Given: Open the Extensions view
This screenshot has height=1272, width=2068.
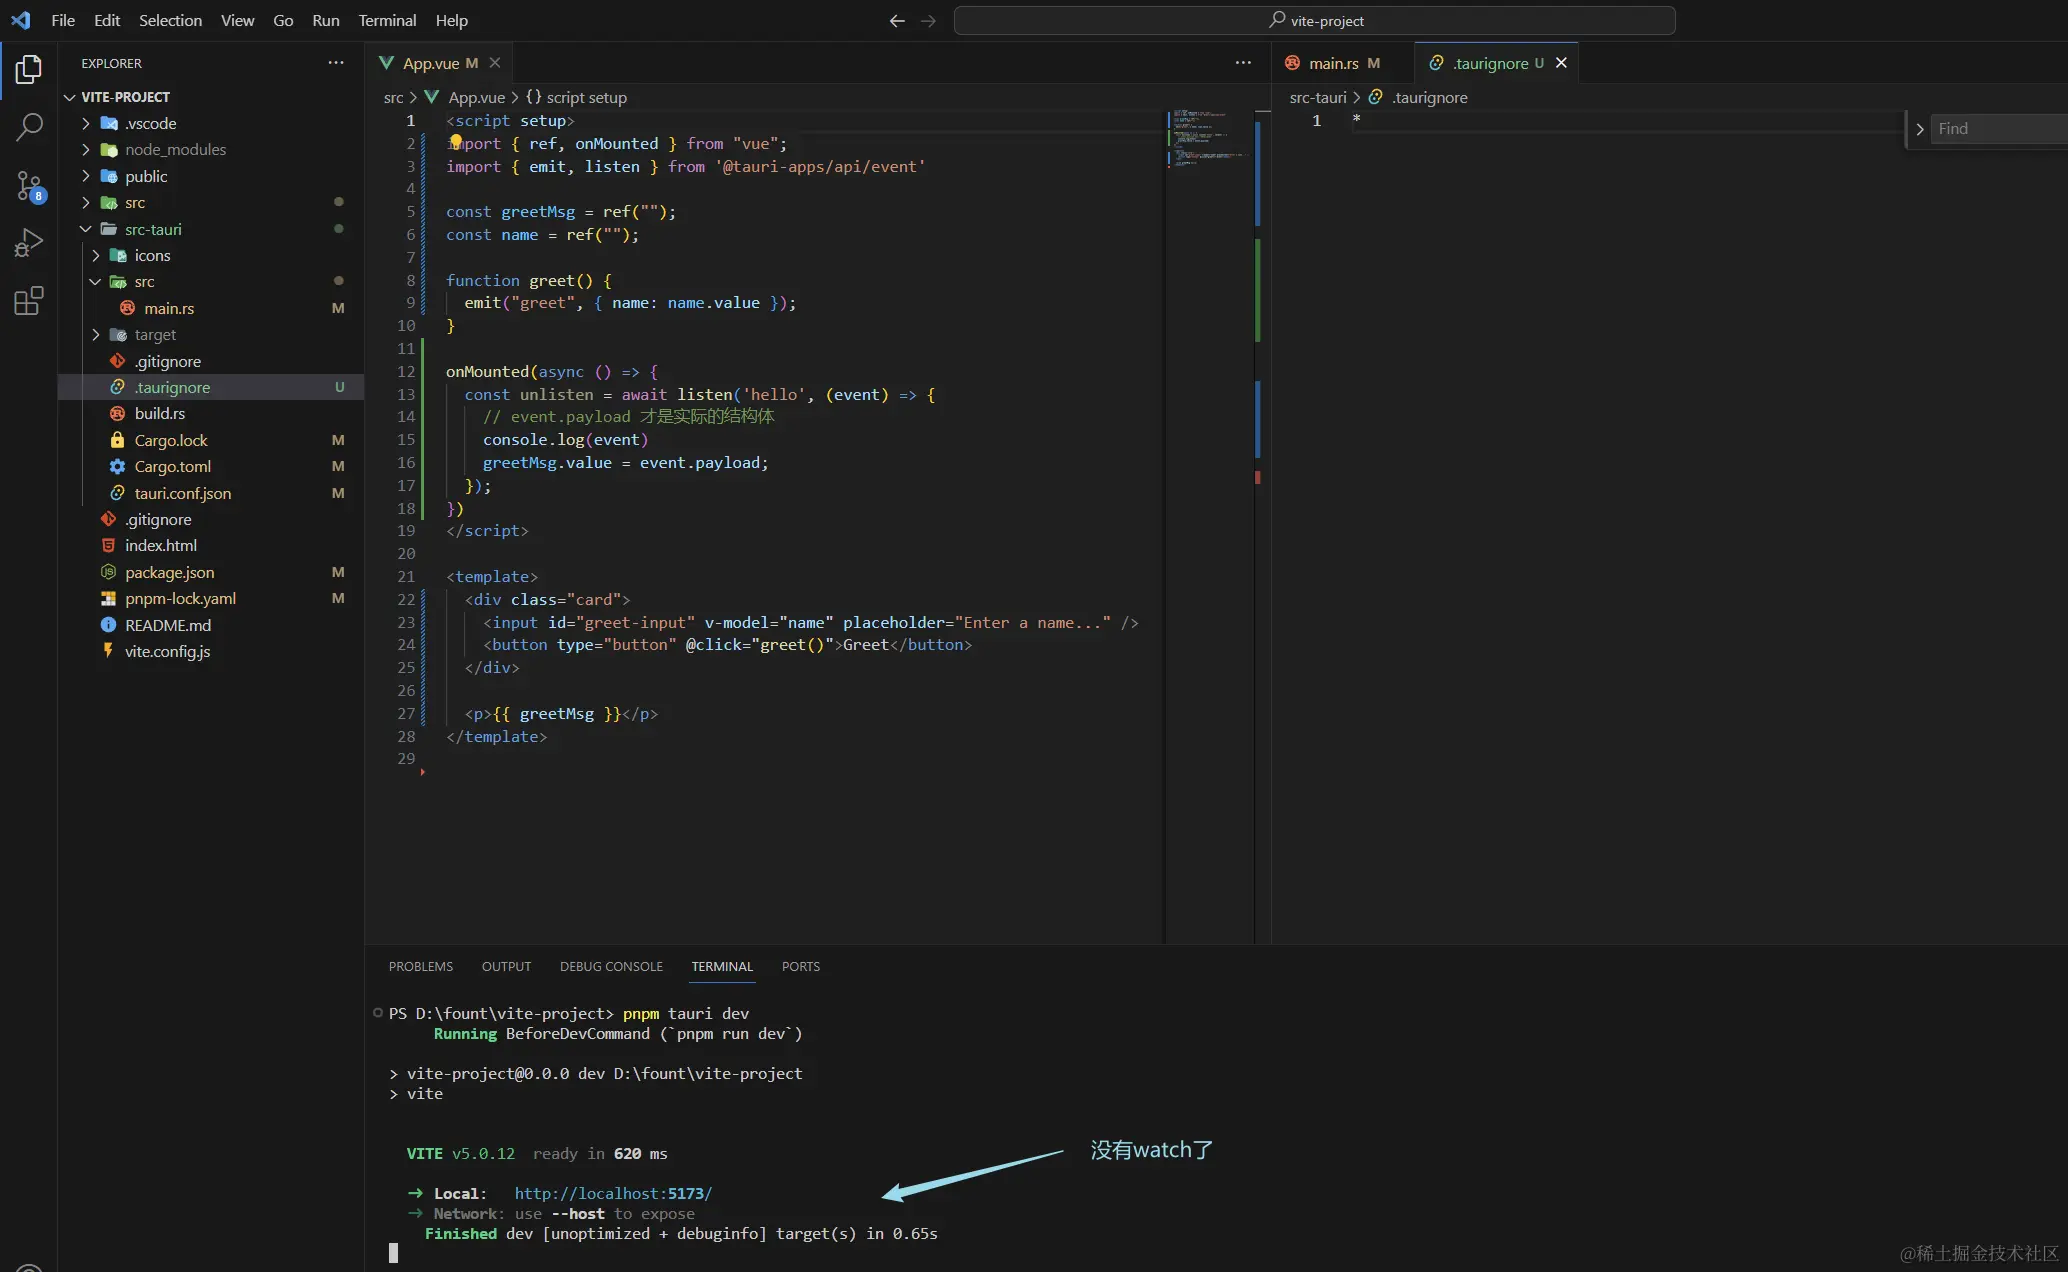Looking at the screenshot, I should pyautogui.click(x=29, y=301).
